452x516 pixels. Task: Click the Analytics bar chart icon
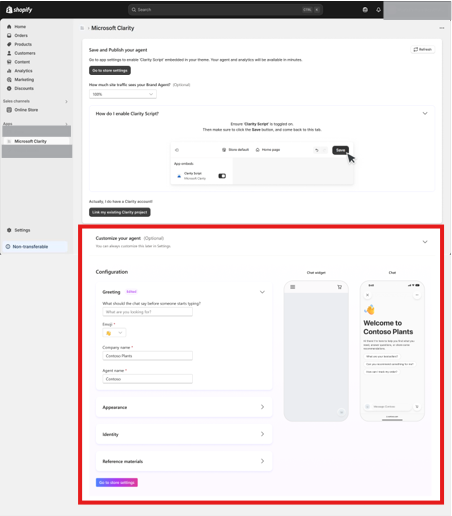click(x=9, y=71)
